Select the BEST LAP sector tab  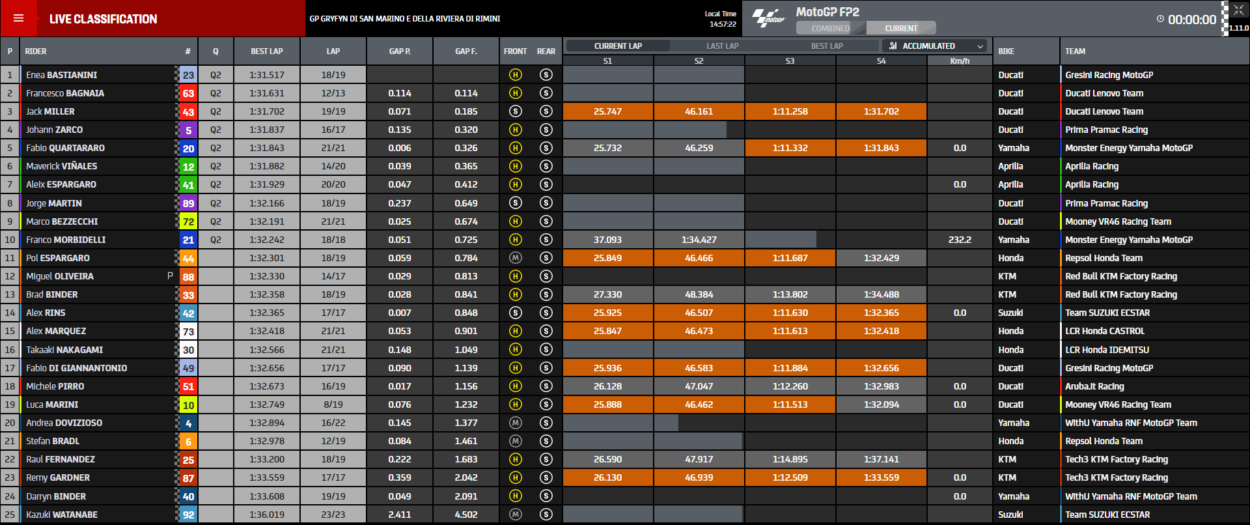point(827,46)
